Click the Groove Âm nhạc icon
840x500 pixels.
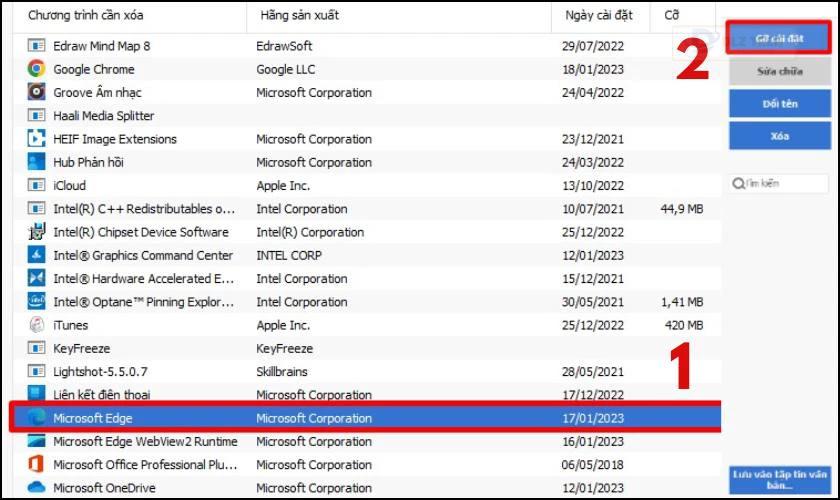[x=36, y=92]
